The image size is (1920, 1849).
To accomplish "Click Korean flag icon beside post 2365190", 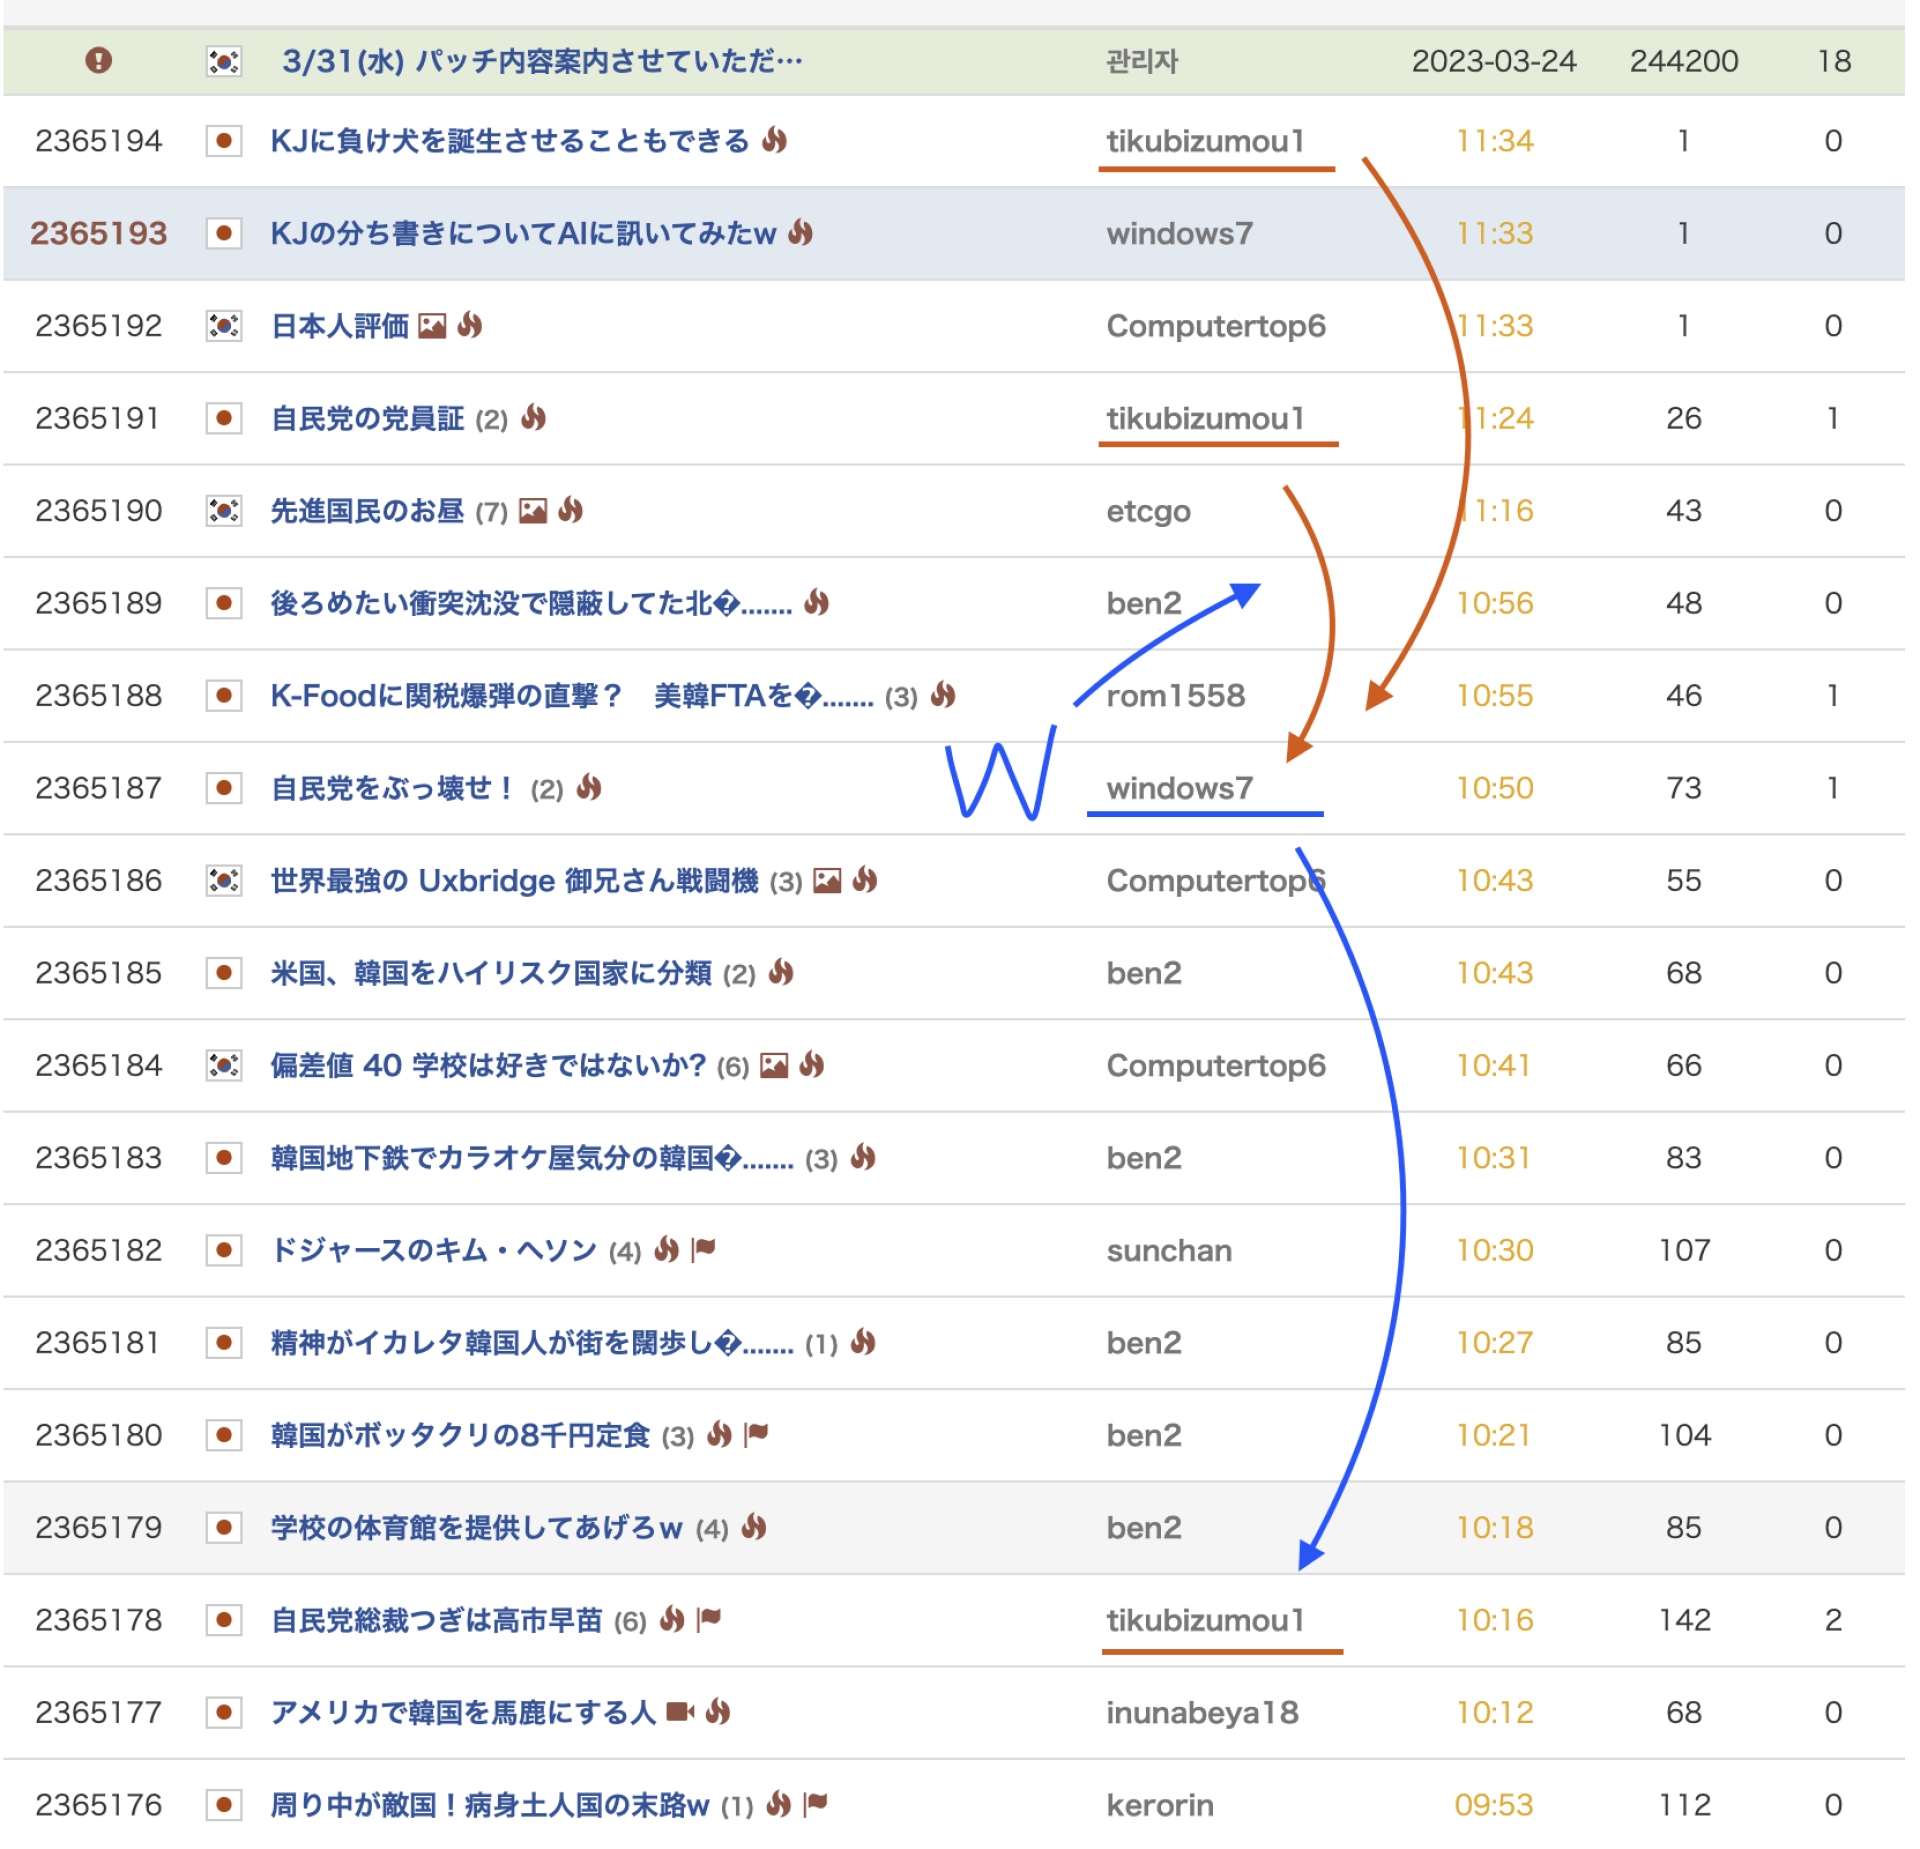I will coord(224,511).
